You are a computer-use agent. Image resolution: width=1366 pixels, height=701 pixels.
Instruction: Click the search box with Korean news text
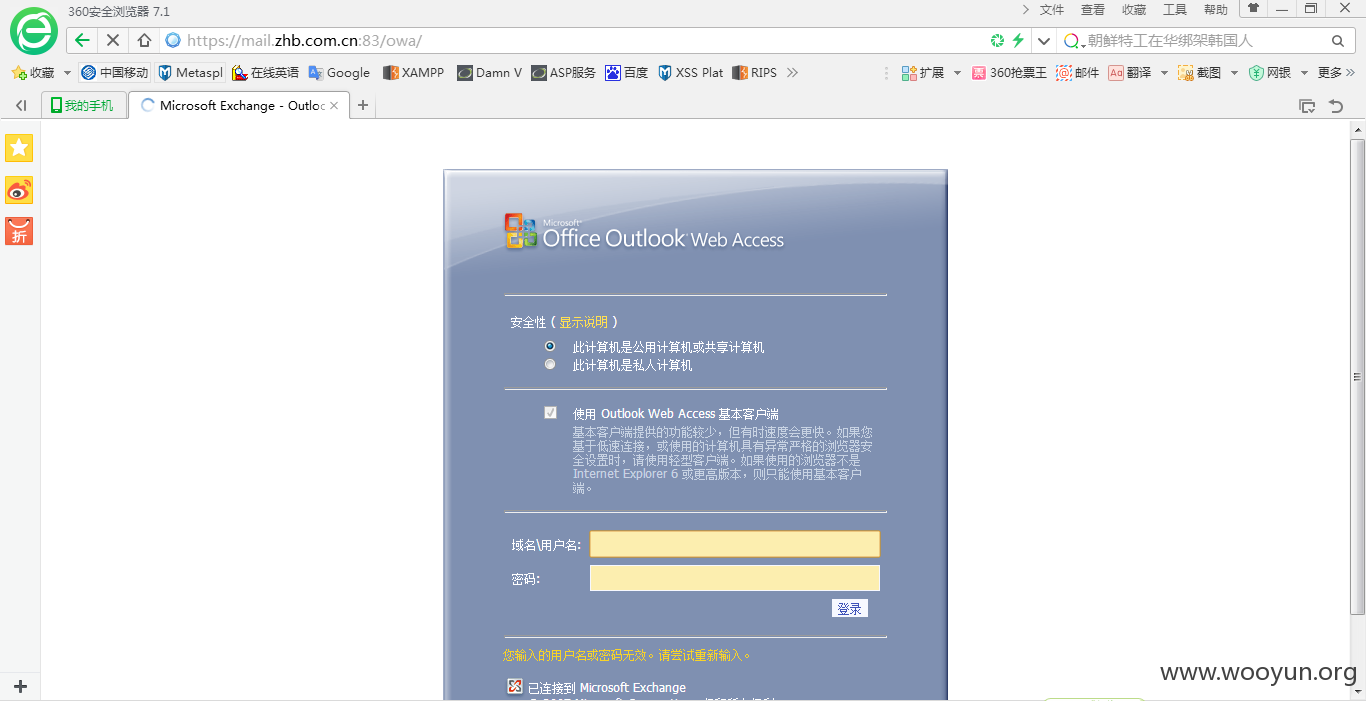[1205, 41]
